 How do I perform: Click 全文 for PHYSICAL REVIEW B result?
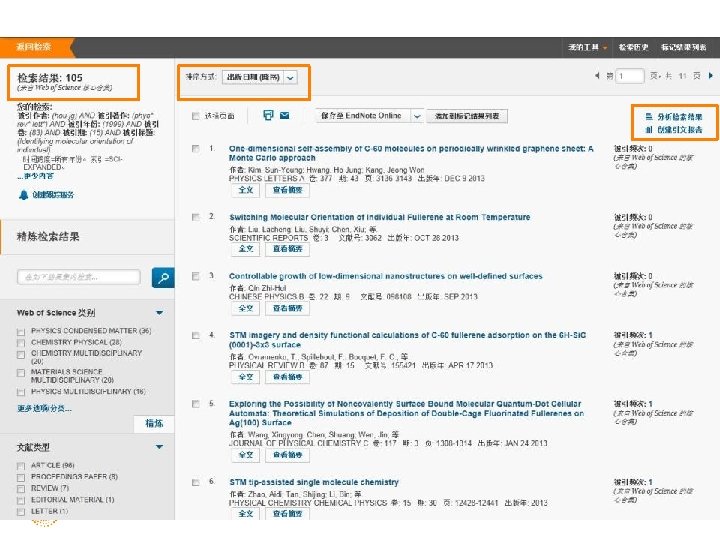point(246,377)
